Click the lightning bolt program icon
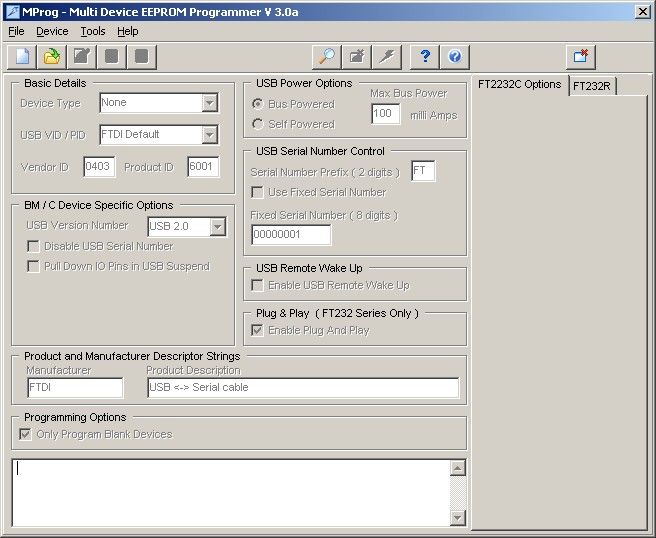The width and height of the screenshot is (656, 538). tap(387, 56)
